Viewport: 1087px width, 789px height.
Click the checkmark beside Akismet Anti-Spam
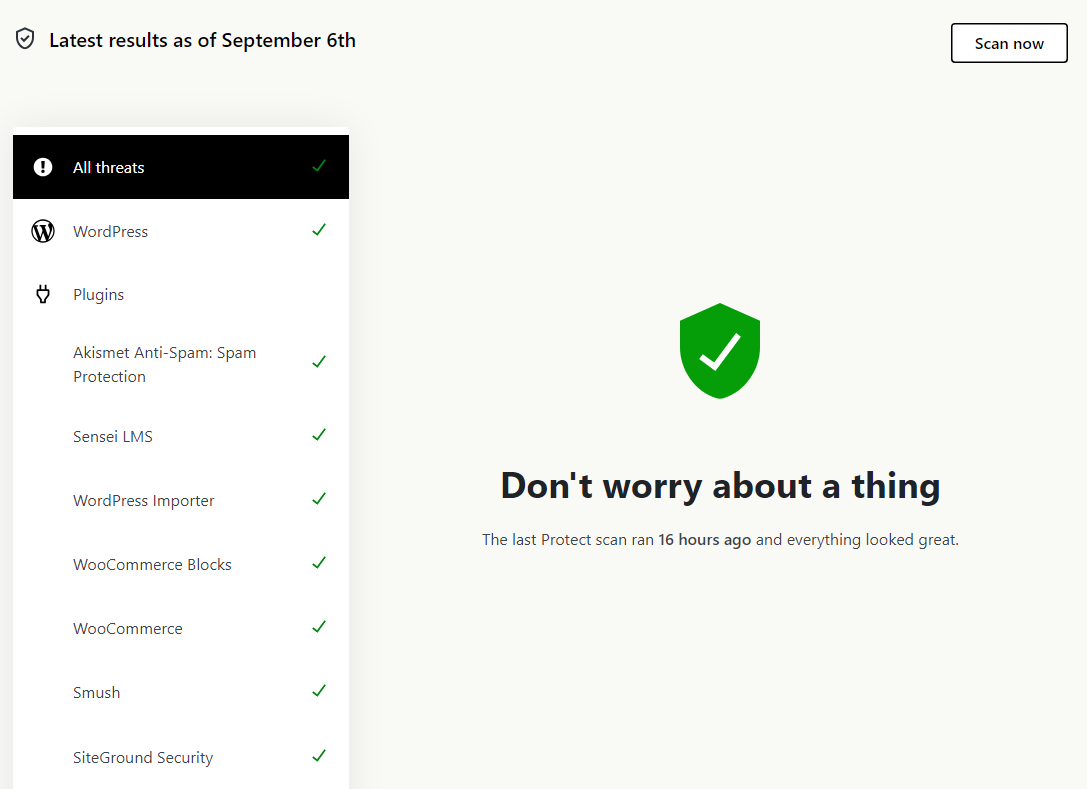coord(318,361)
